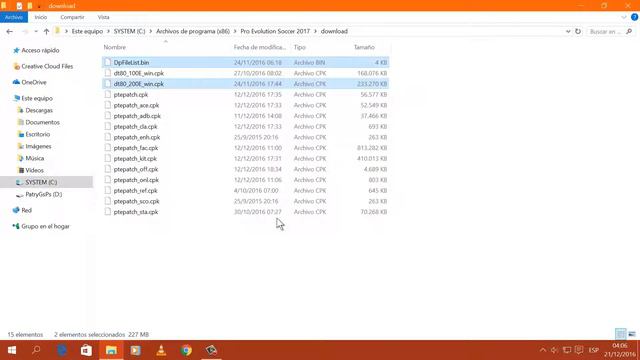Image resolution: width=640 pixels, height=360 pixels.
Task: Open volume control in system tray
Action: [x=554, y=350]
